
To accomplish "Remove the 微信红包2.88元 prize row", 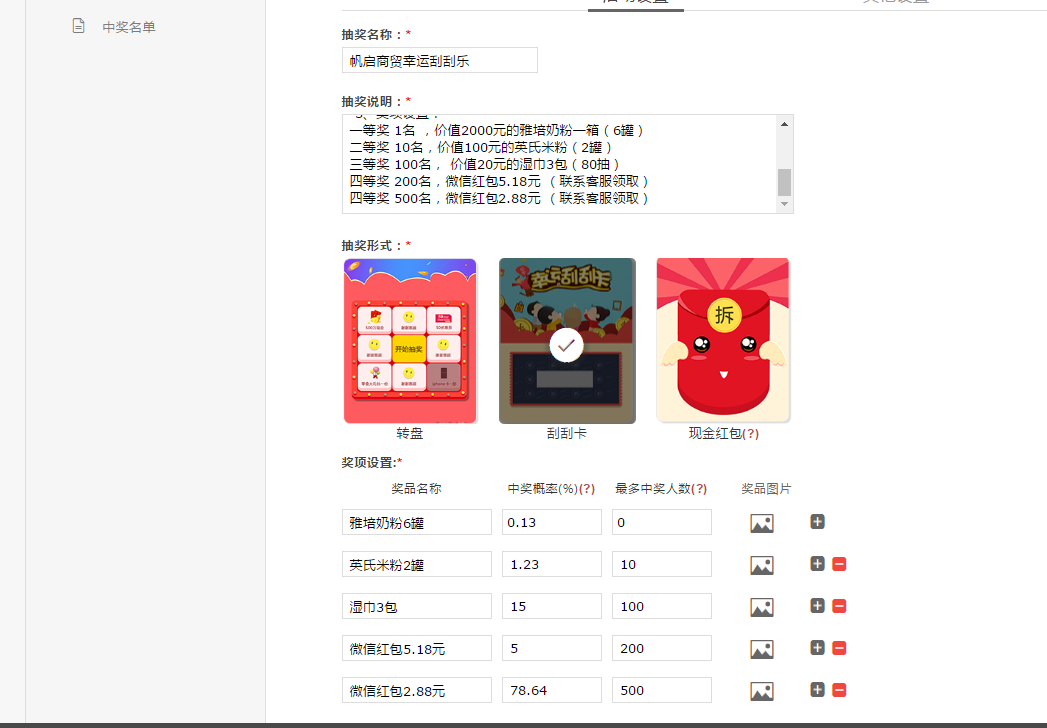I will [839, 691].
